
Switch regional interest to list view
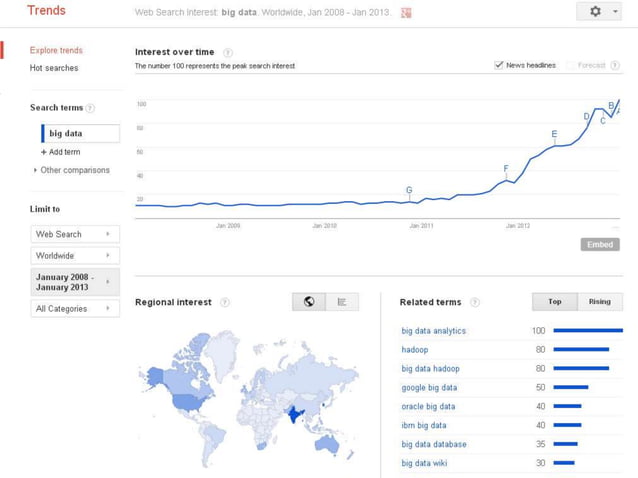[341, 301]
